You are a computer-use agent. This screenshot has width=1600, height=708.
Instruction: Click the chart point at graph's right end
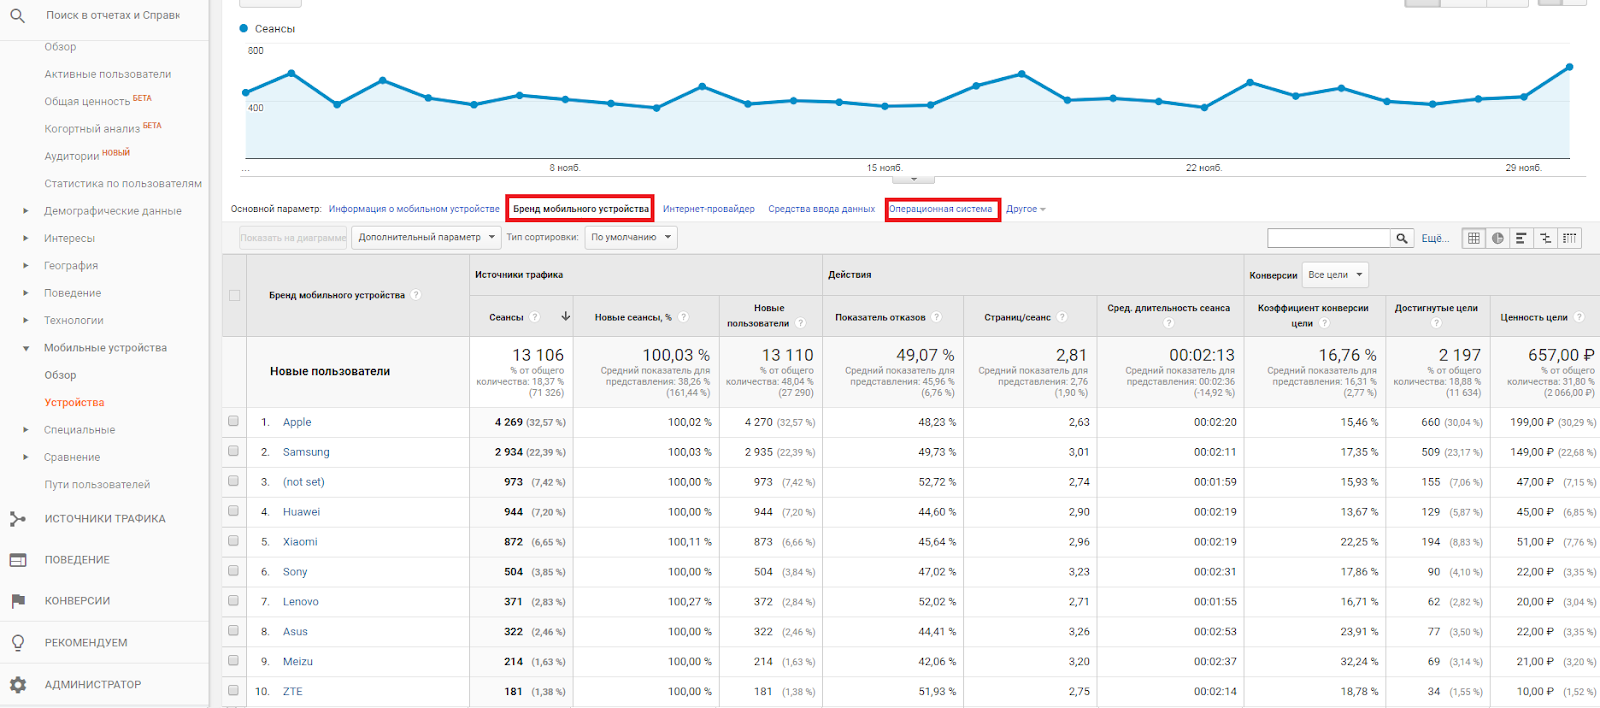click(1569, 67)
